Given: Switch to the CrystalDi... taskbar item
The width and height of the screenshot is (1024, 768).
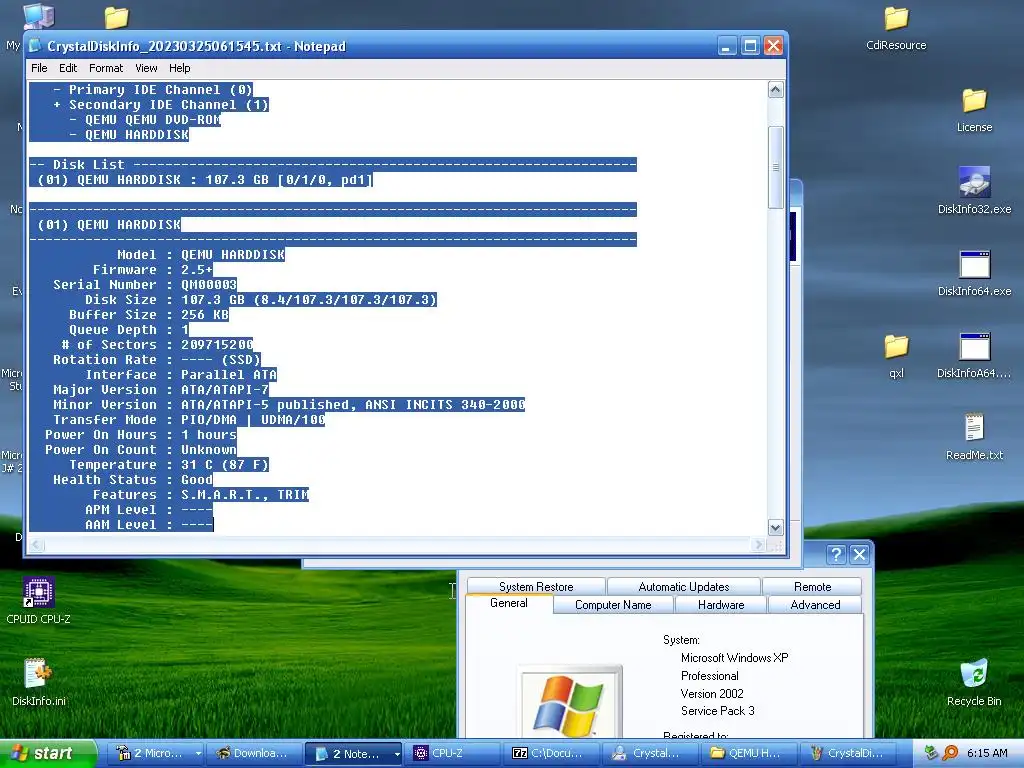Looking at the screenshot, I should click(x=847, y=753).
